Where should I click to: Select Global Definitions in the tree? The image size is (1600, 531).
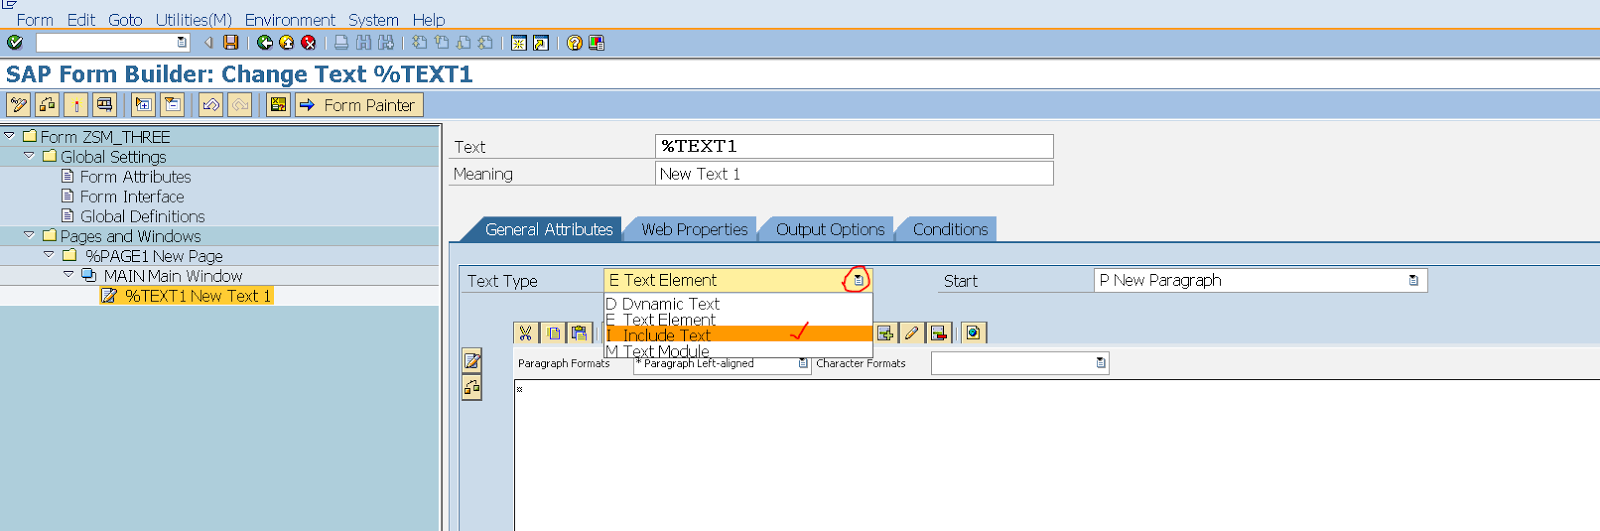click(x=142, y=216)
